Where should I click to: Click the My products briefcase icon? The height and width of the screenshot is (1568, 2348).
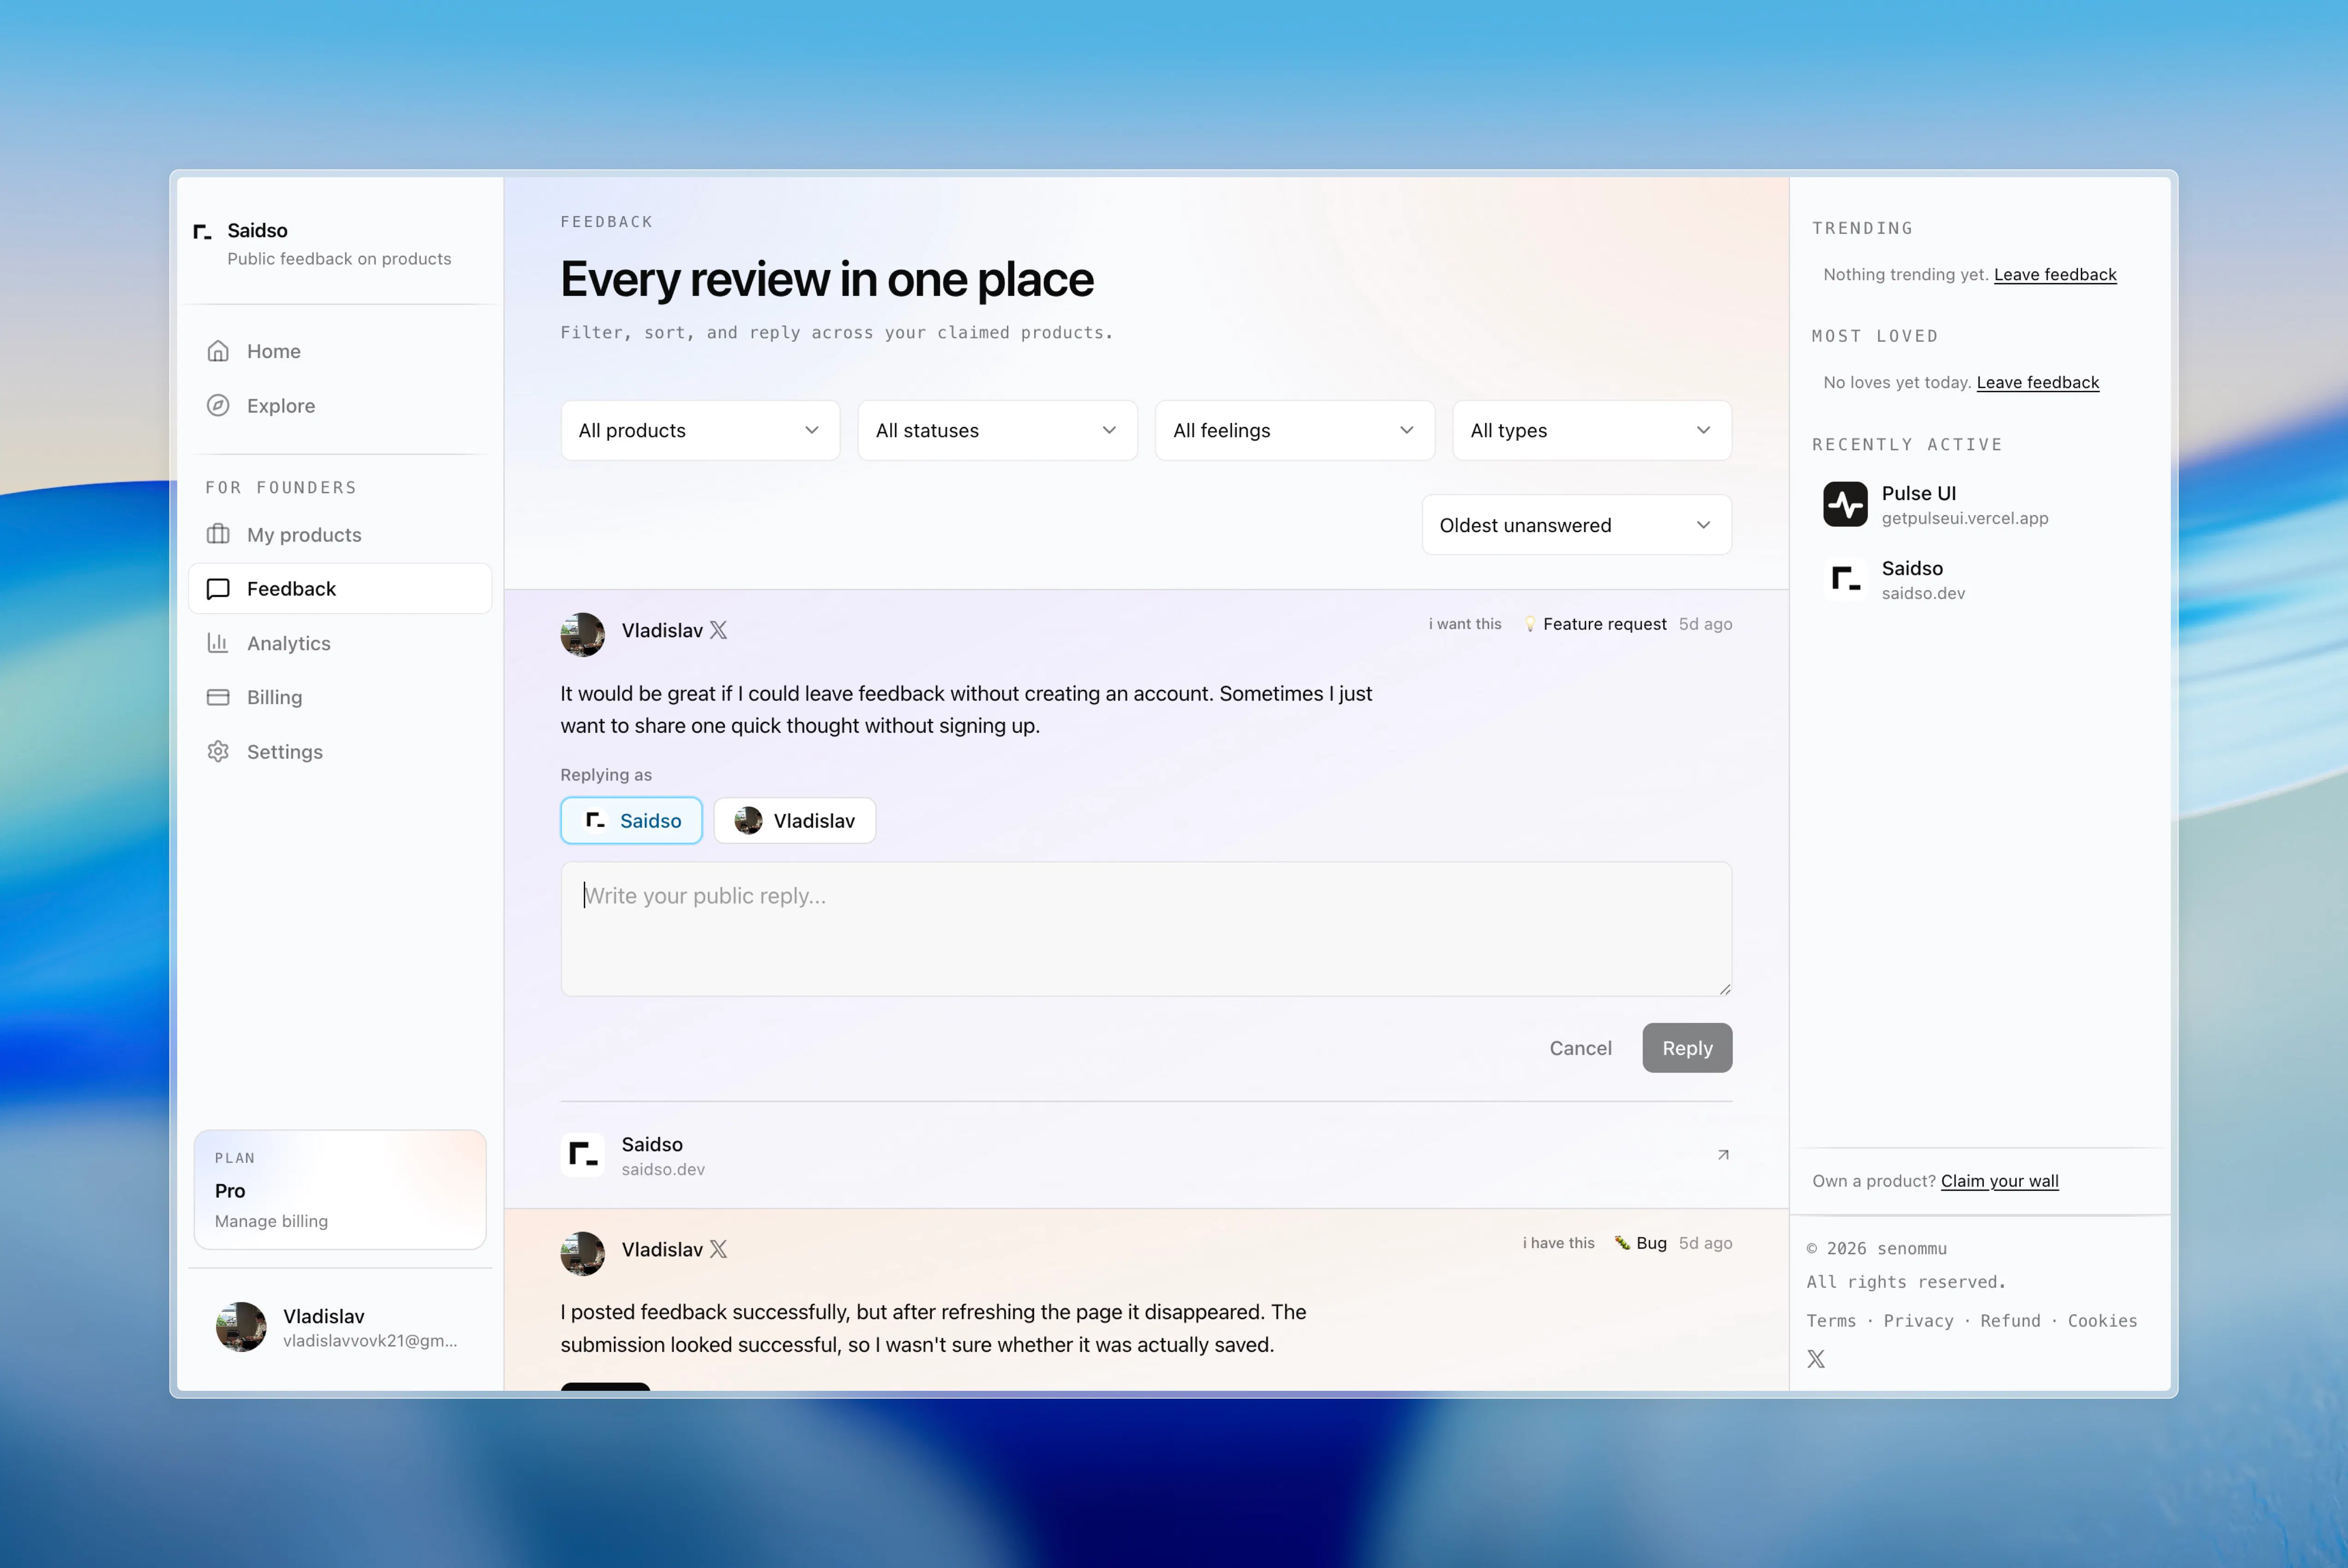(x=218, y=534)
